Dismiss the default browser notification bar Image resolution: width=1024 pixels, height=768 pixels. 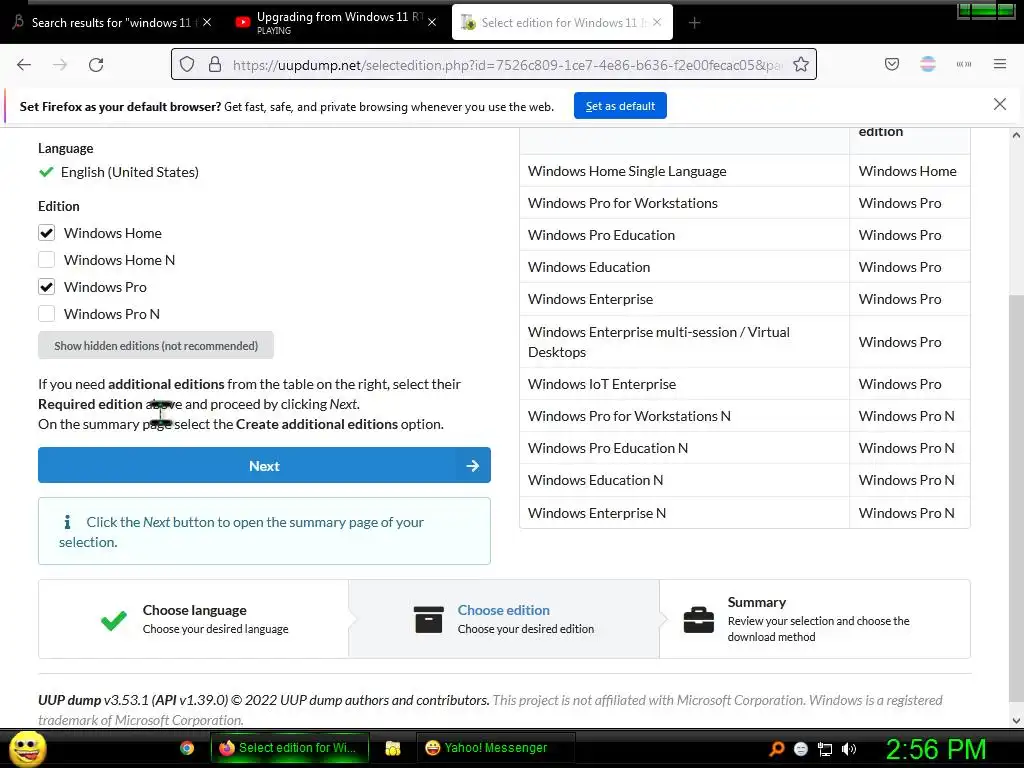1000,104
